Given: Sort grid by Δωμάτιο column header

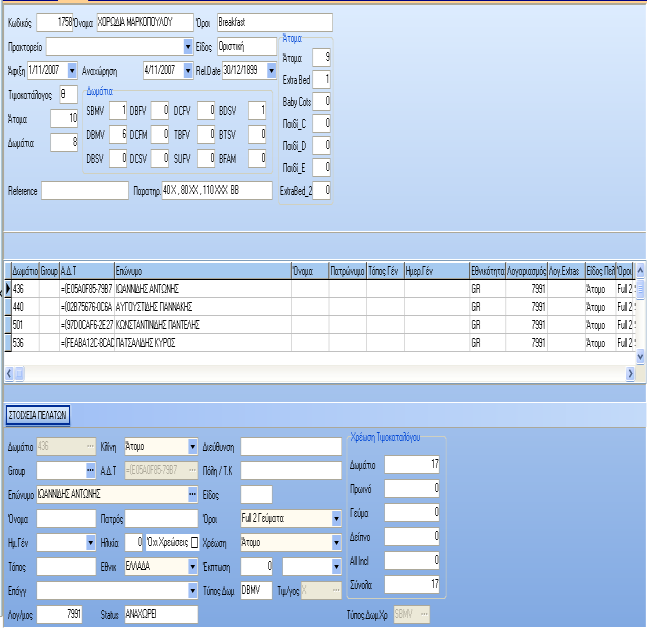Looking at the screenshot, I should [25, 271].
